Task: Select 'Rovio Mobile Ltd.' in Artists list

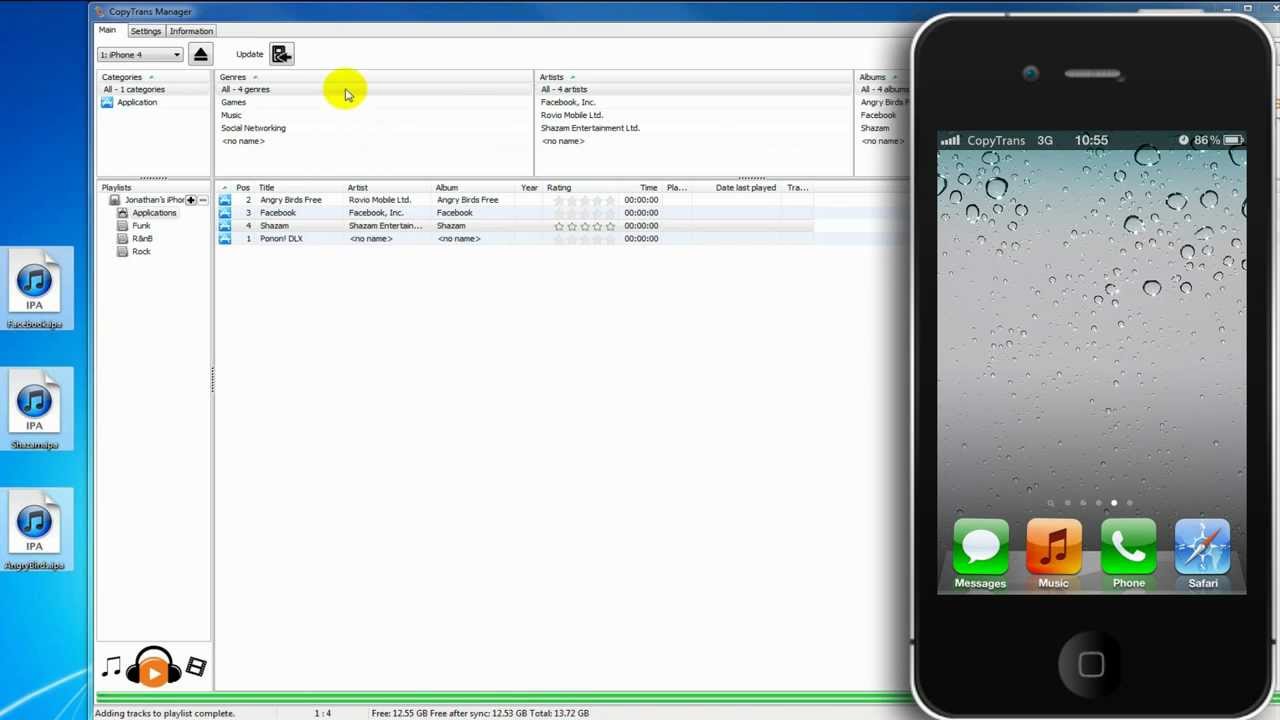Action: coord(572,116)
